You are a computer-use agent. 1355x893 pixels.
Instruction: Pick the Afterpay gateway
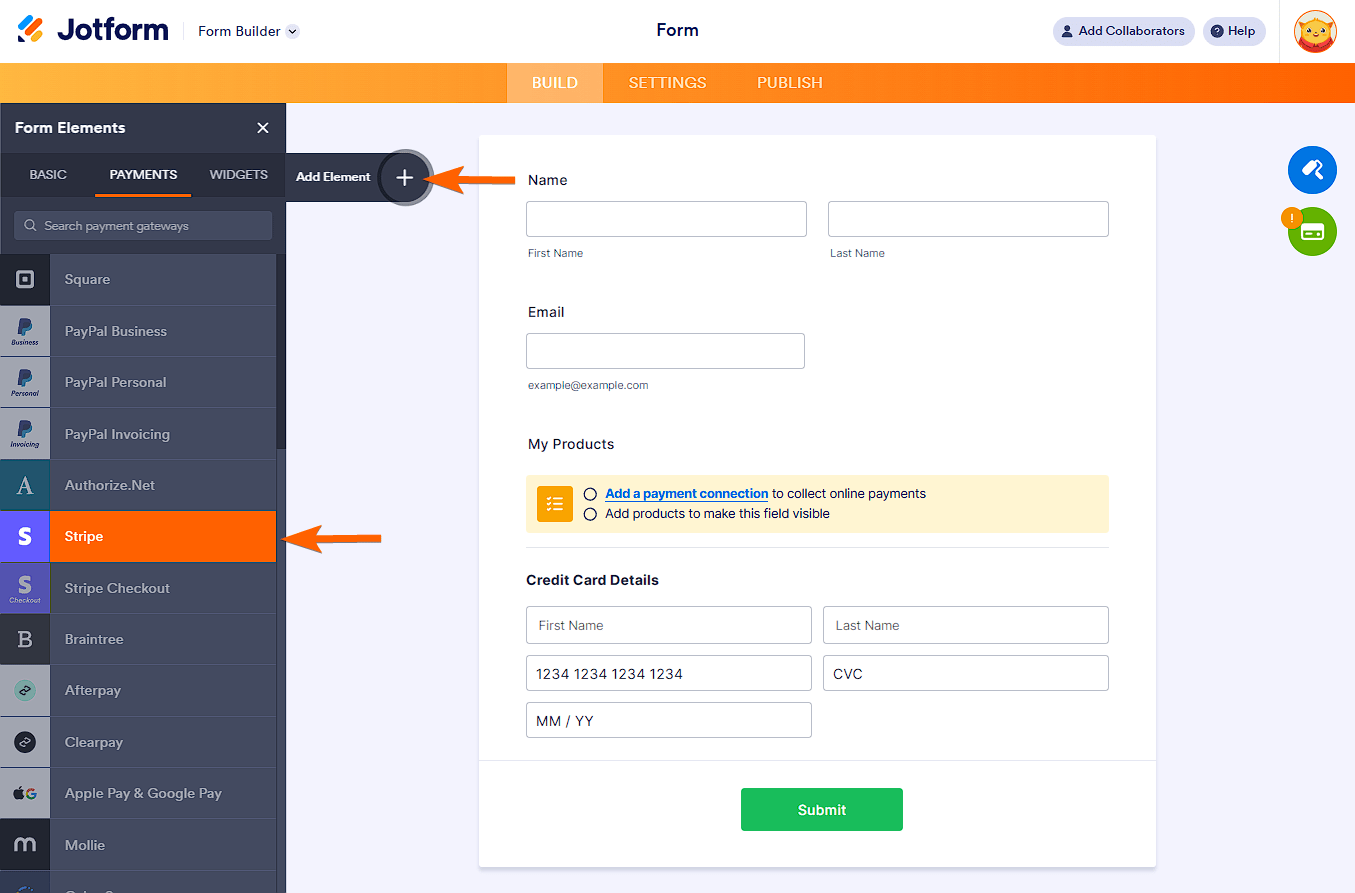click(138, 691)
